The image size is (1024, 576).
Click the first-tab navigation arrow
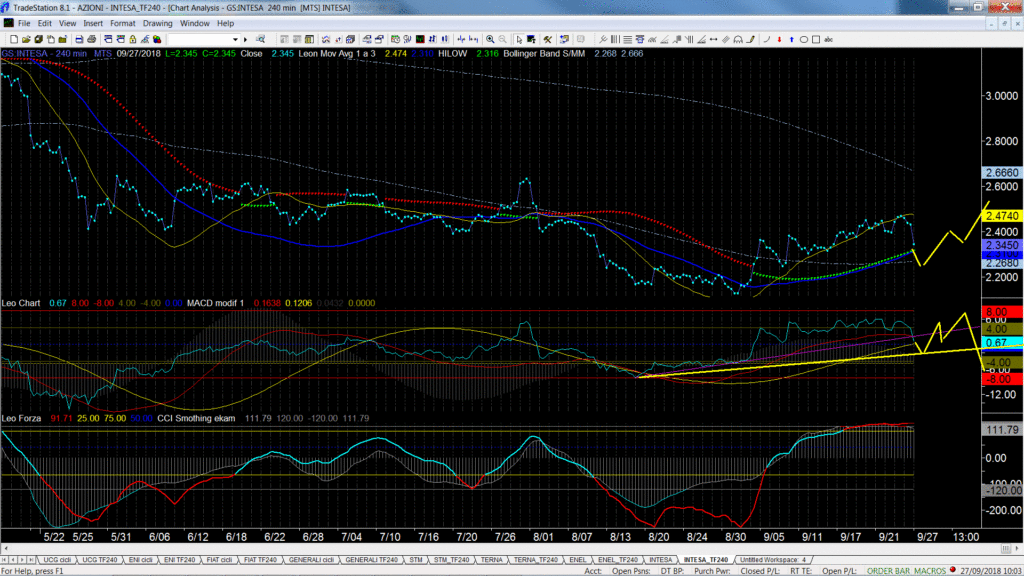coord(5,560)
